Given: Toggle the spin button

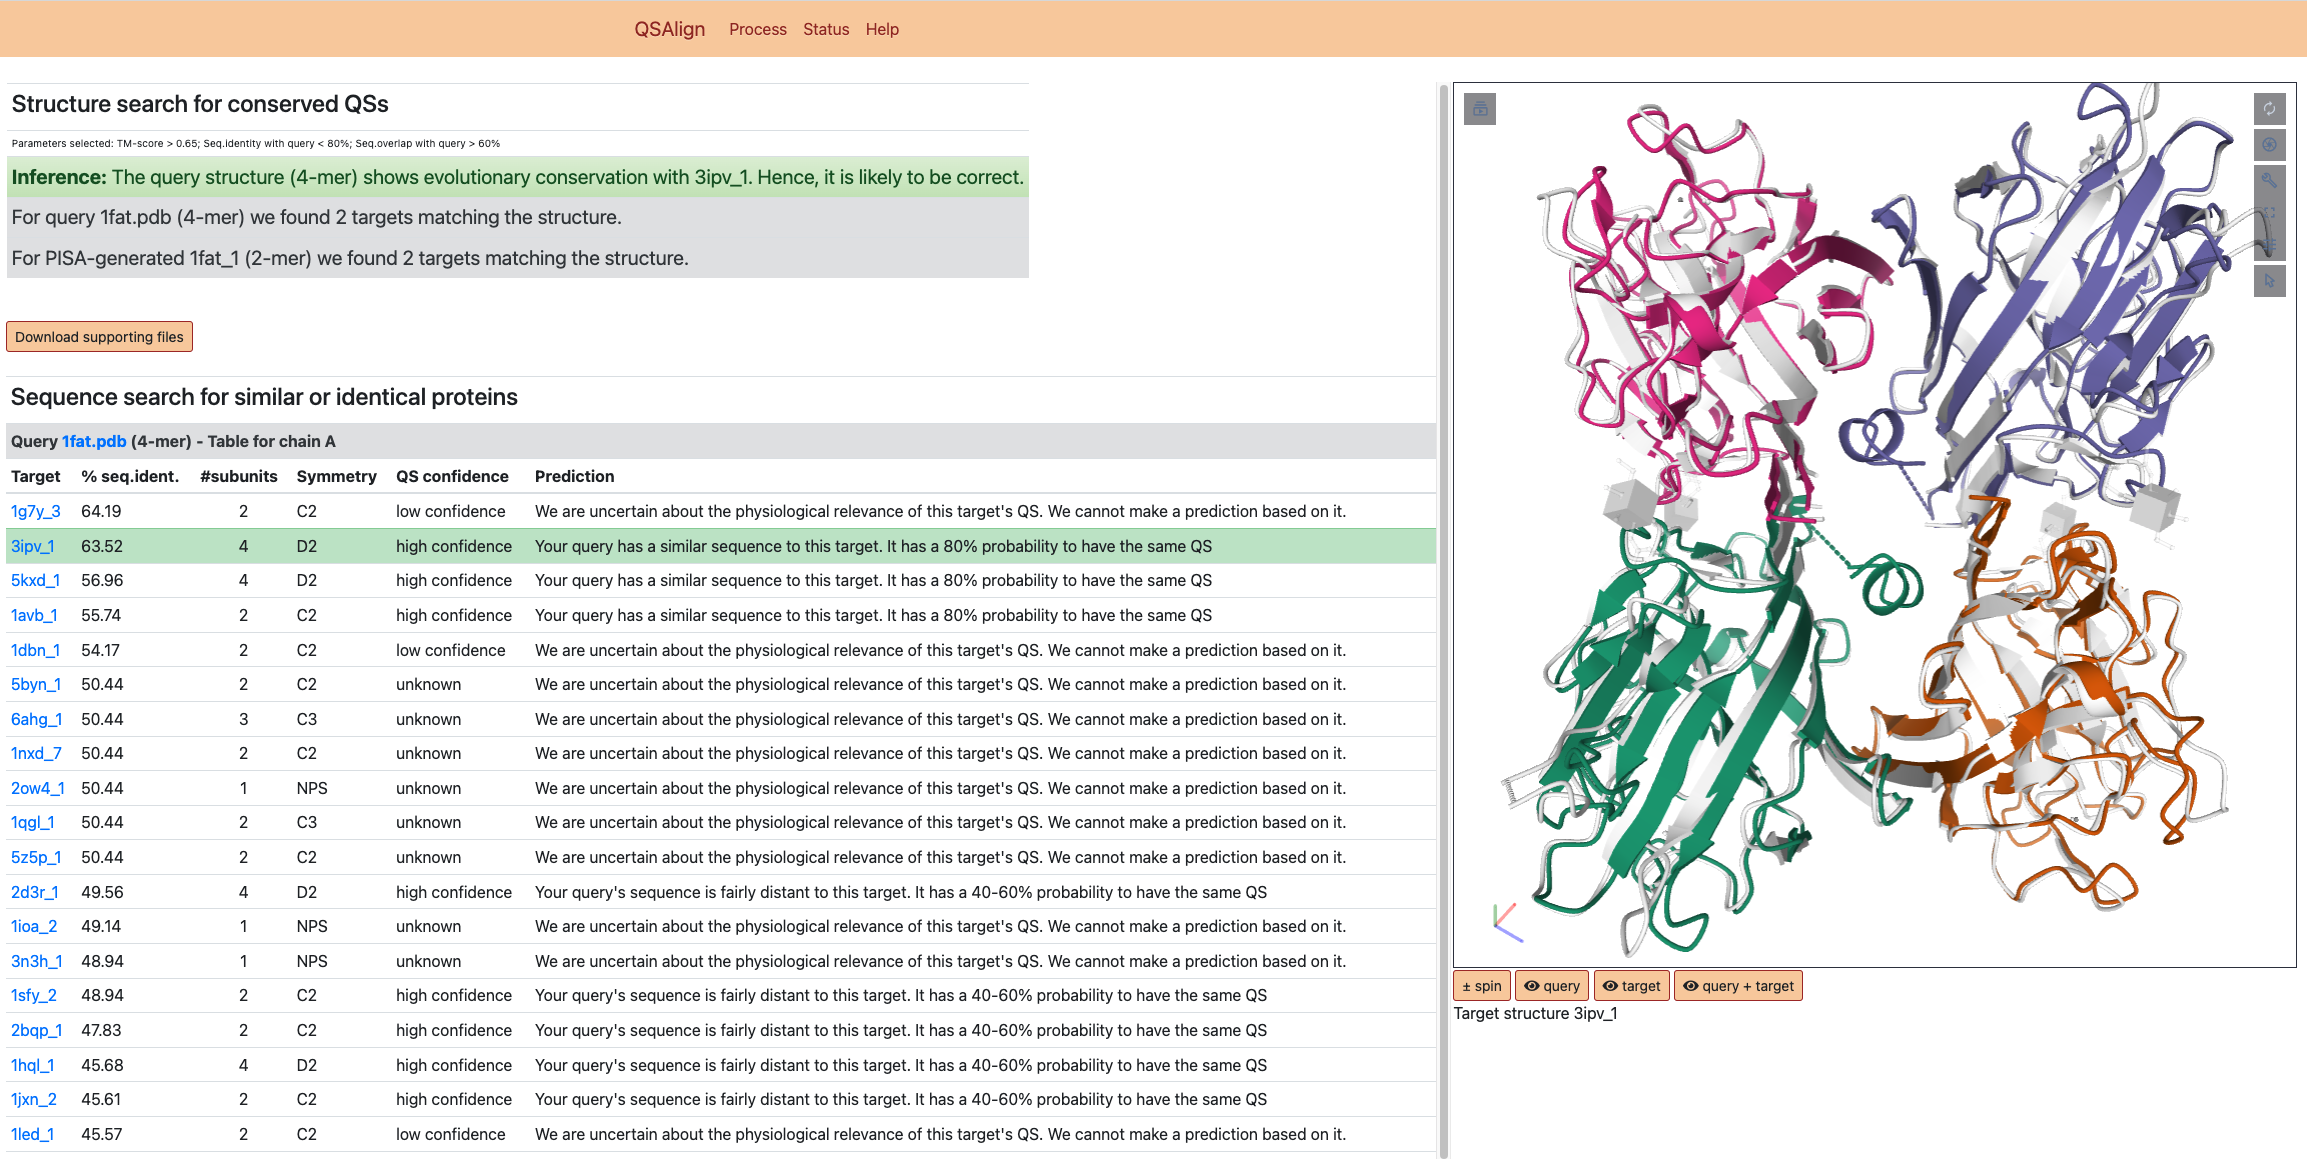Looking at the screenshot, I should pyautogui.click(x=1481, y=986).
